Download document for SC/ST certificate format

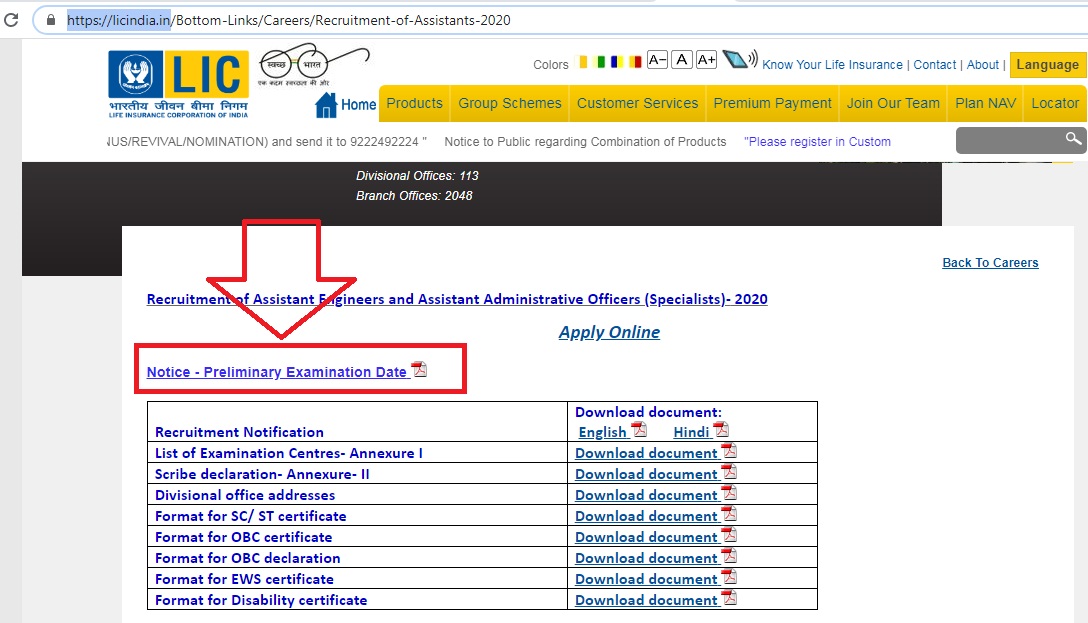point(646,516)
